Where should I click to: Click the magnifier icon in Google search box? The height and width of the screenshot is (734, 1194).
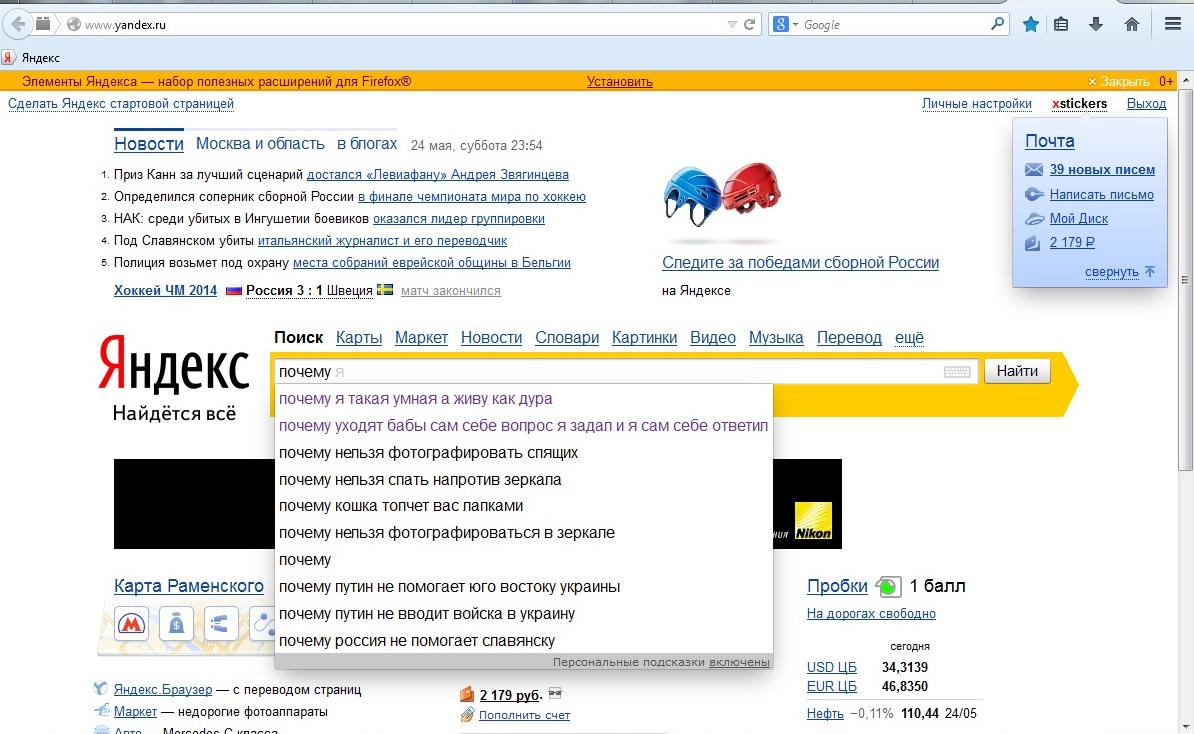pos(997,24)
